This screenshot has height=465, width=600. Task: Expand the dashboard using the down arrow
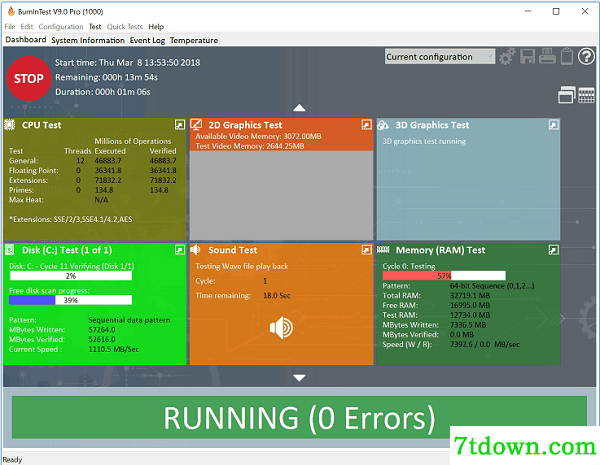coord(299,378)
